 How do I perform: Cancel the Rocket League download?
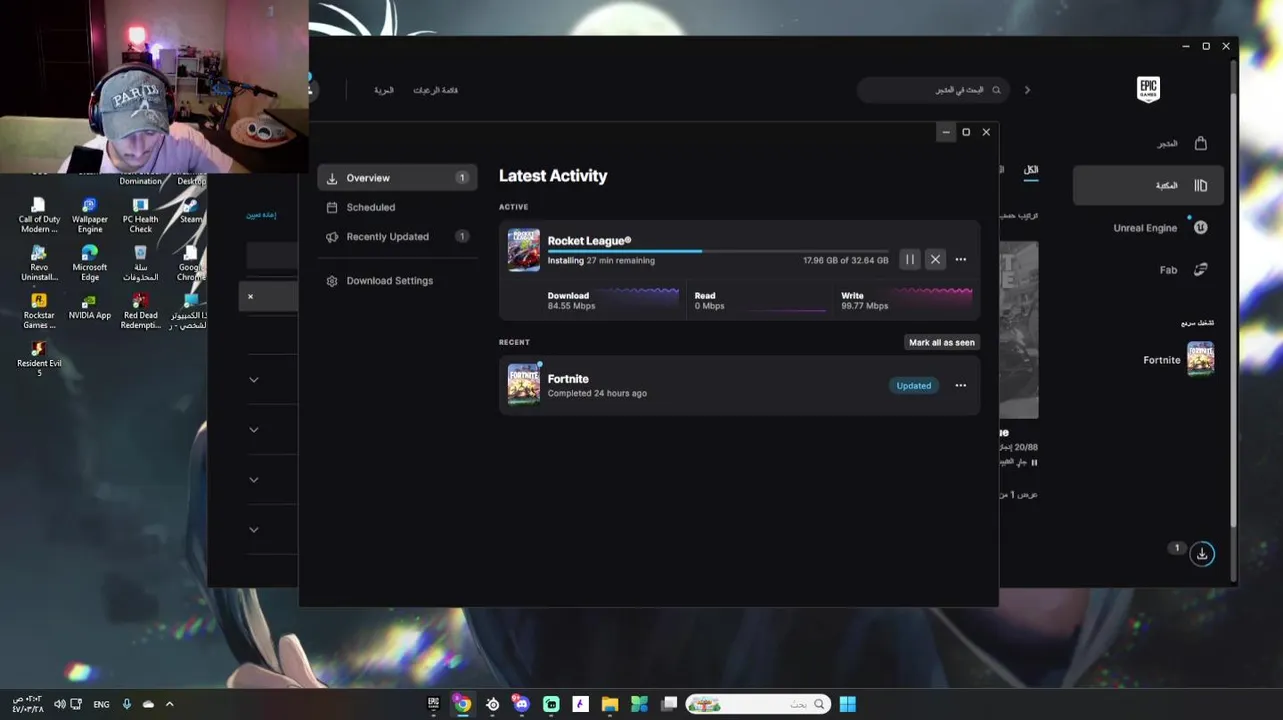(x=935, y=260)
